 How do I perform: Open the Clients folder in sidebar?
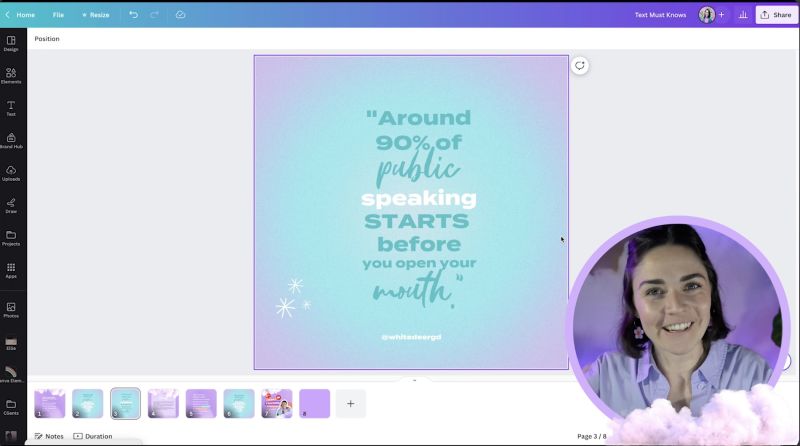[x=11, y=407]
